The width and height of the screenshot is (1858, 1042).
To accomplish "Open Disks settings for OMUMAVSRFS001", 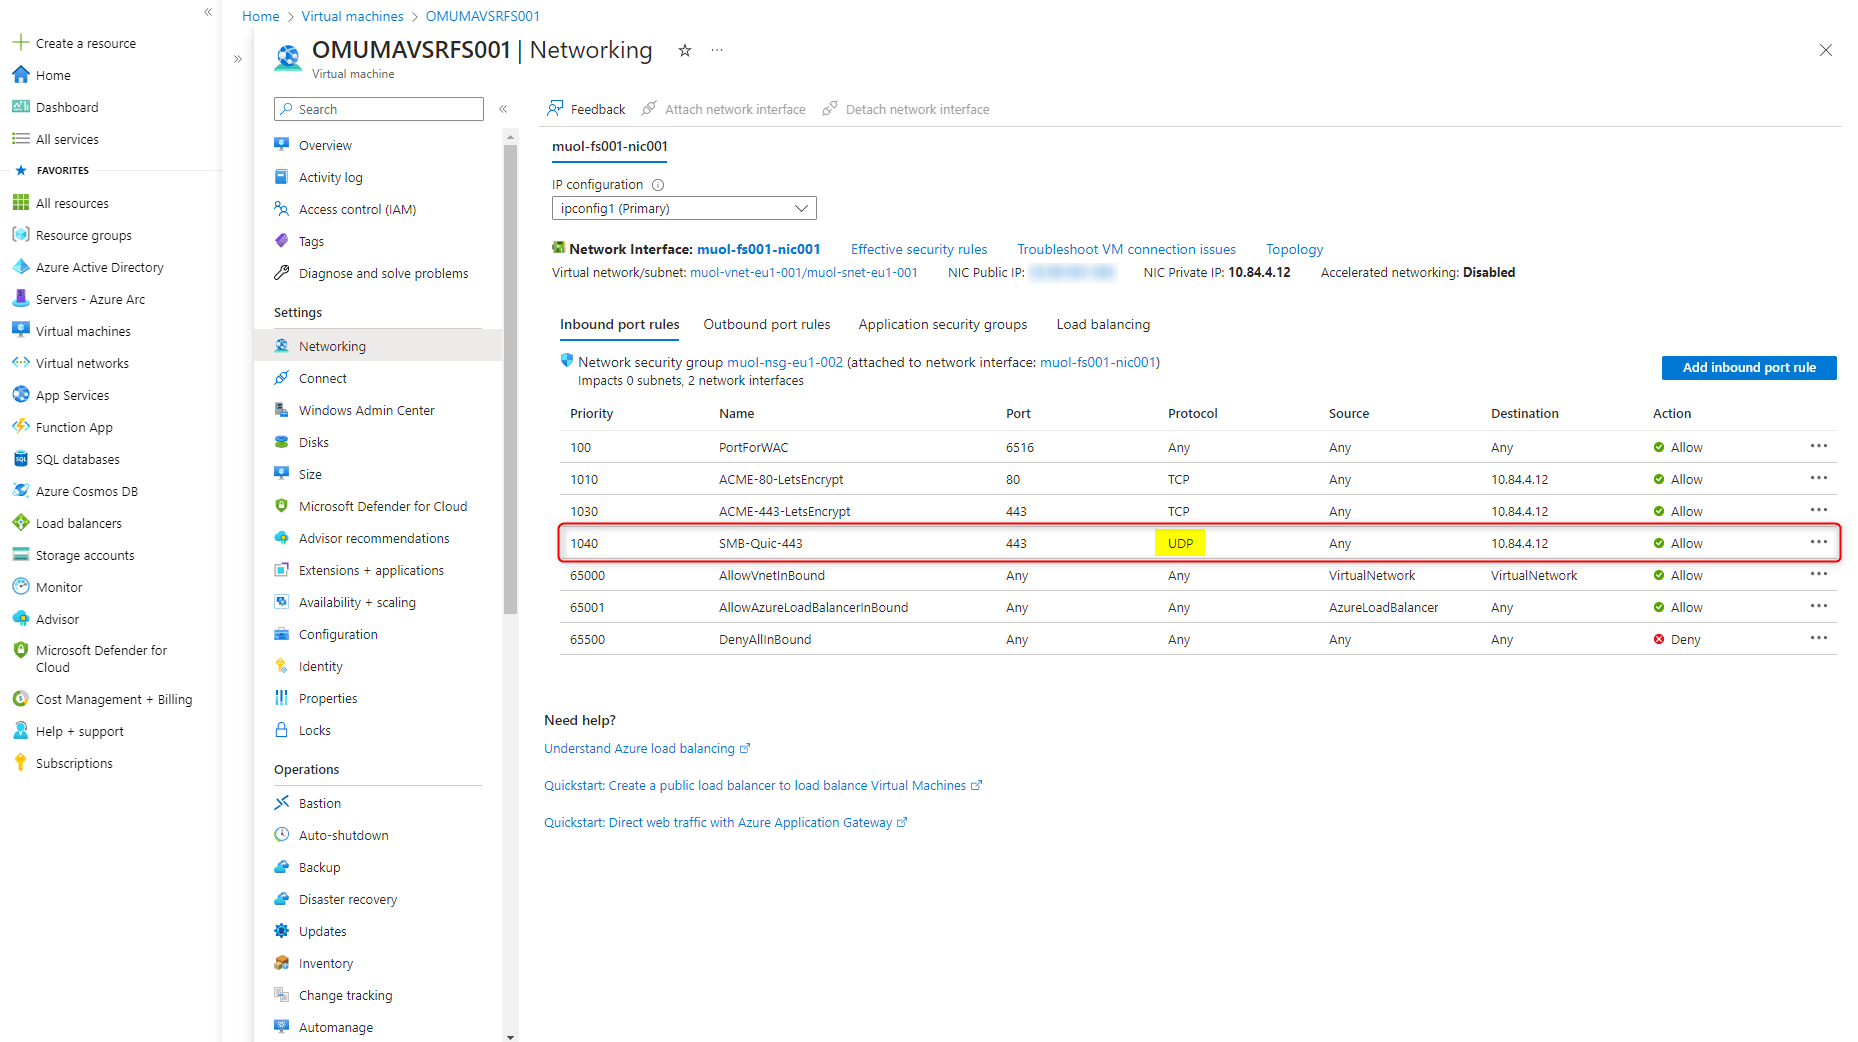I will pyautogui.click(x=313, y=442).
